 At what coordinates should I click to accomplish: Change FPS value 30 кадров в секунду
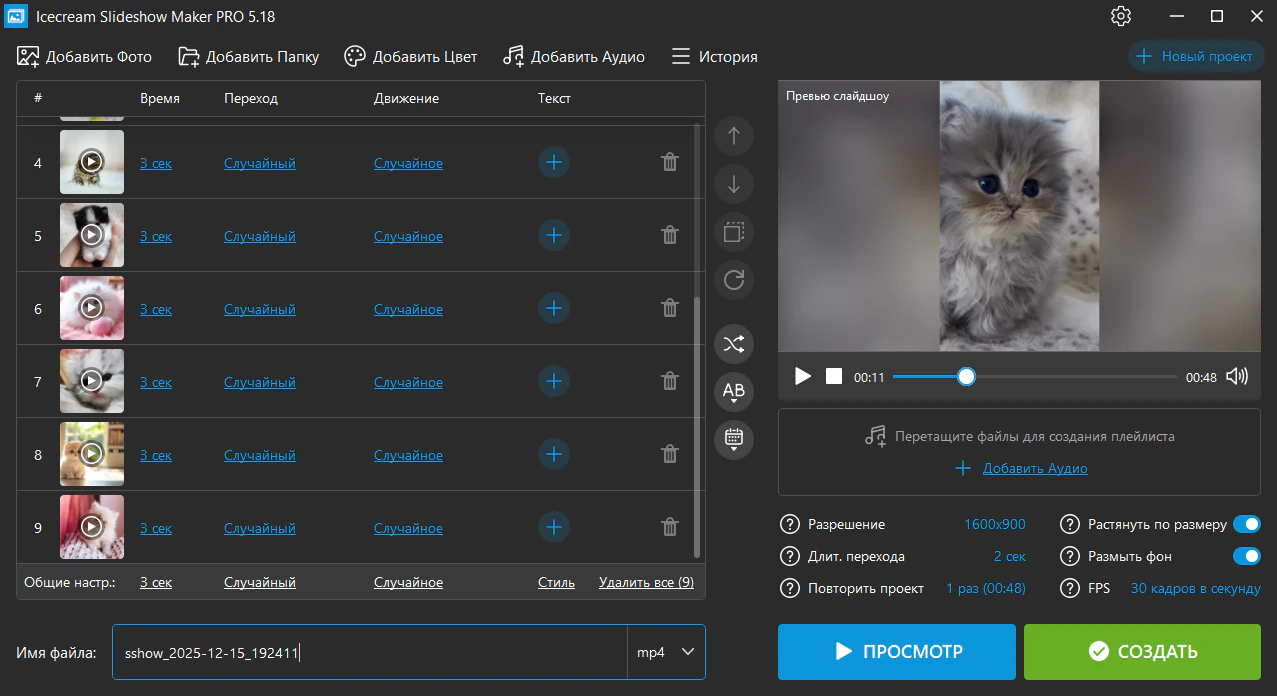pyautogui.click(x=1195, y=588)
